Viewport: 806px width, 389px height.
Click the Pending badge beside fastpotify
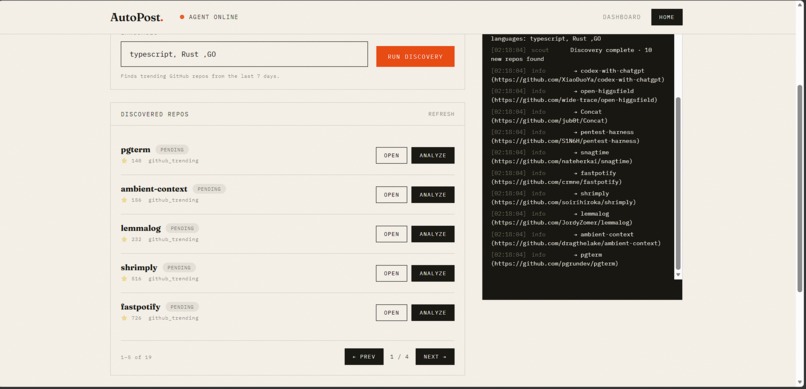pos(182,307)
